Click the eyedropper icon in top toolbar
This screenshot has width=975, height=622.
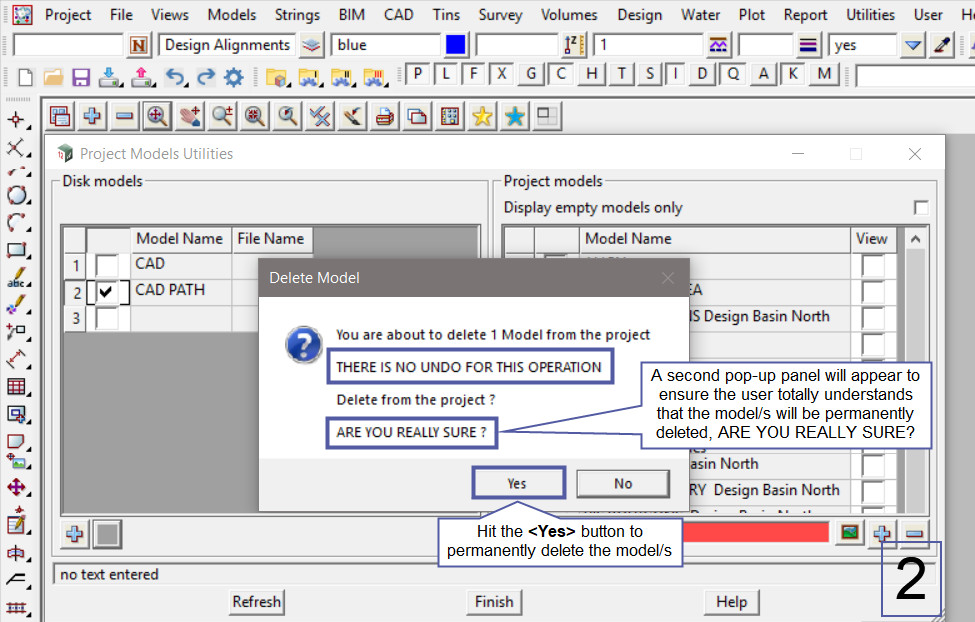click(x=943, y=45)
